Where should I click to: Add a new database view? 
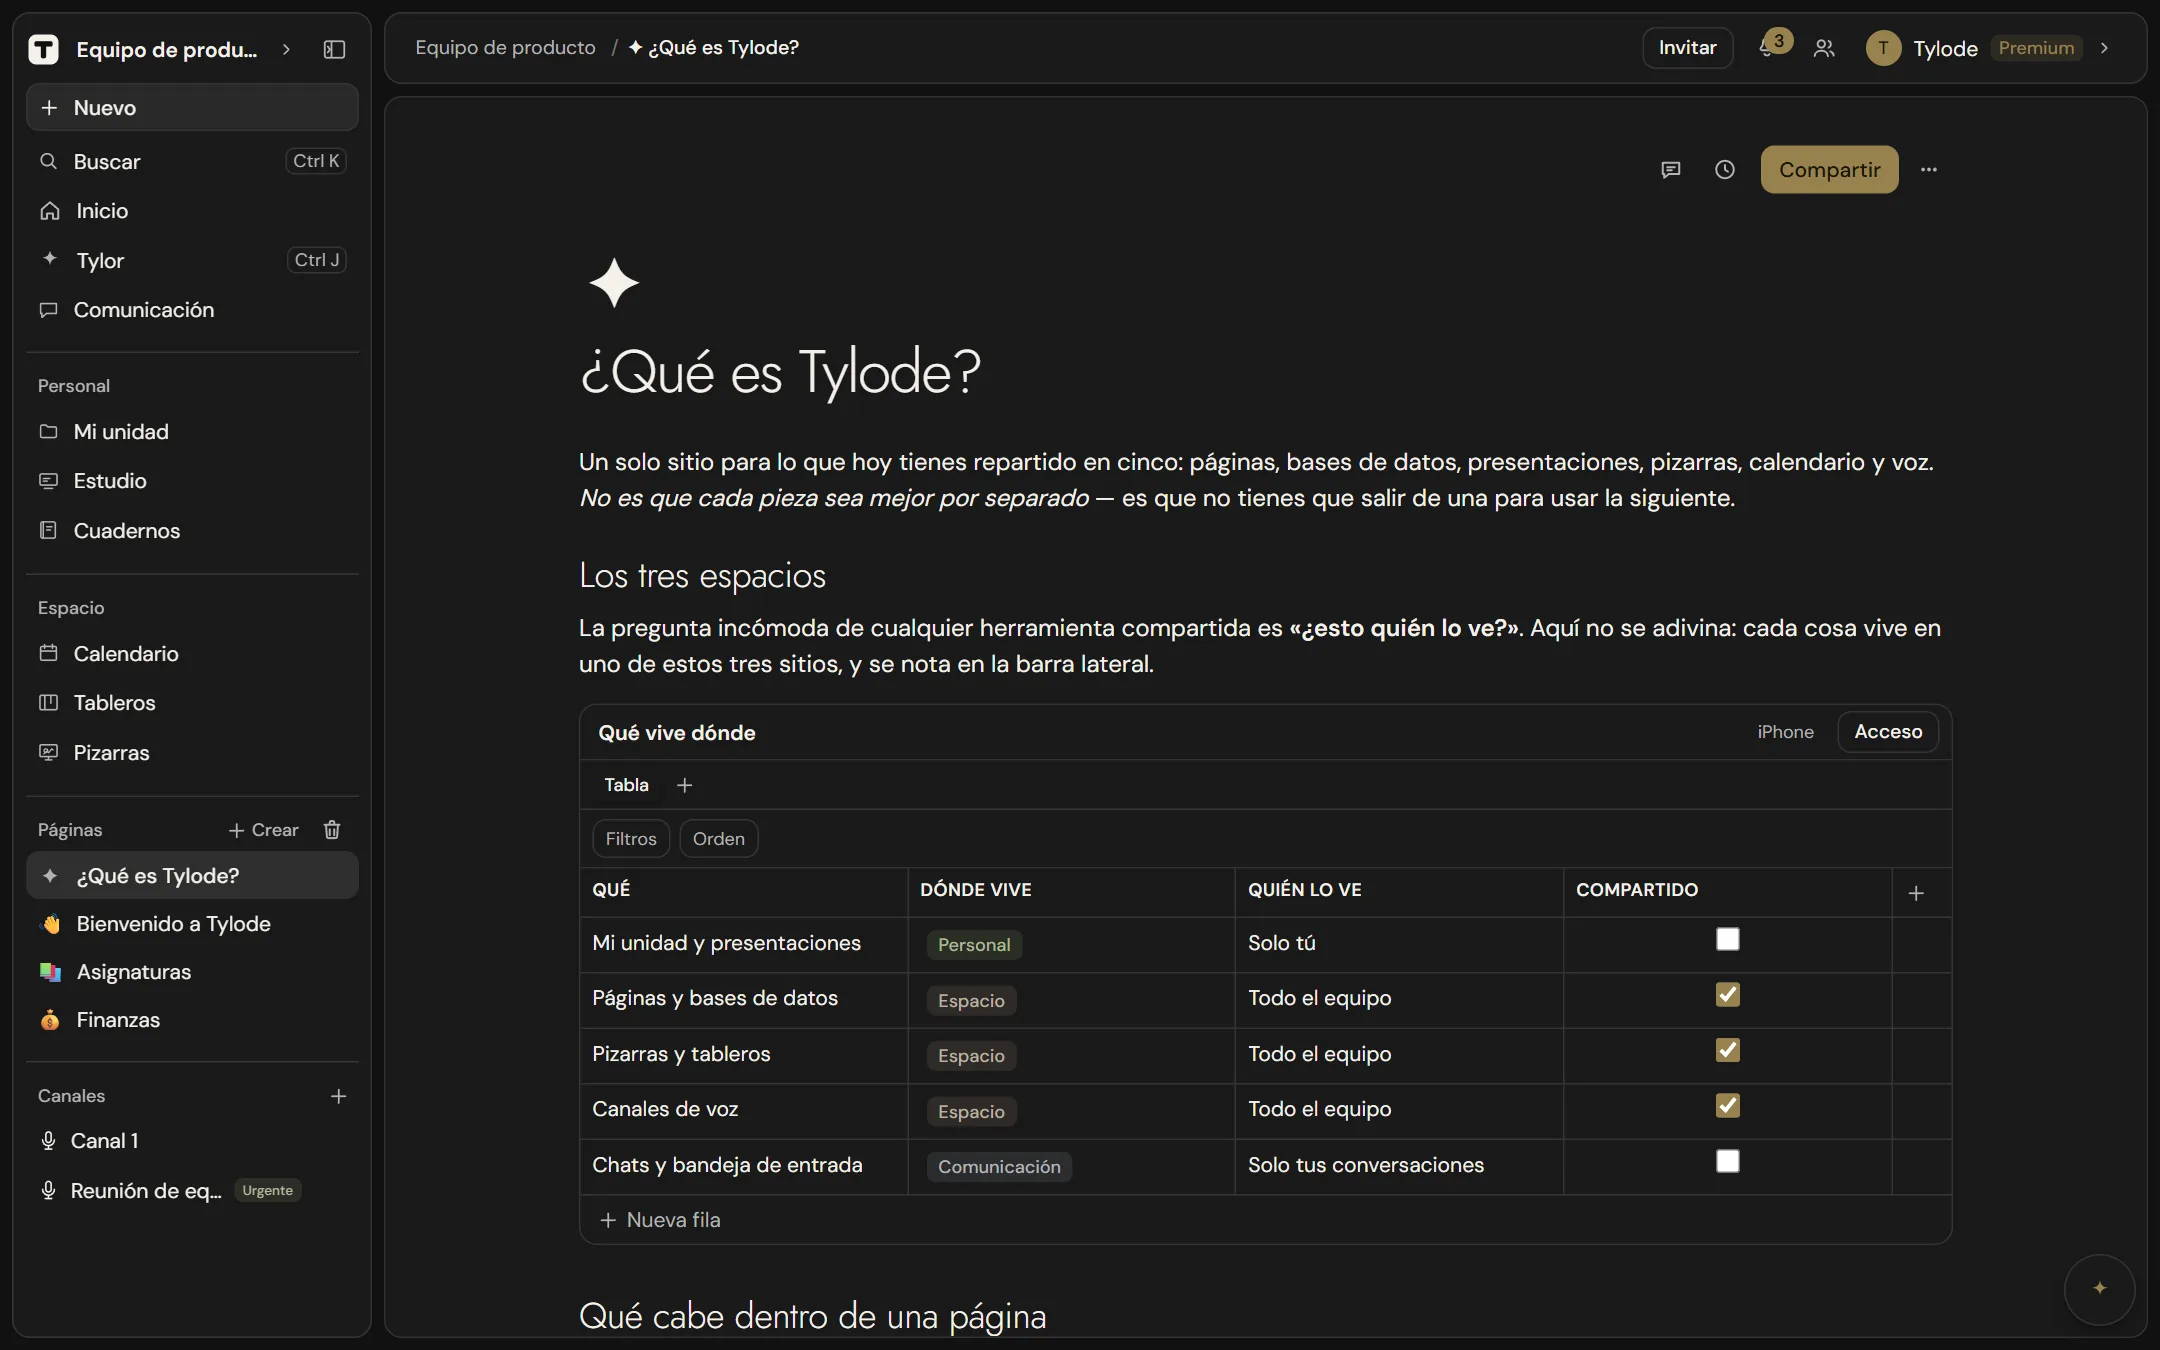(x=684, y=786)
